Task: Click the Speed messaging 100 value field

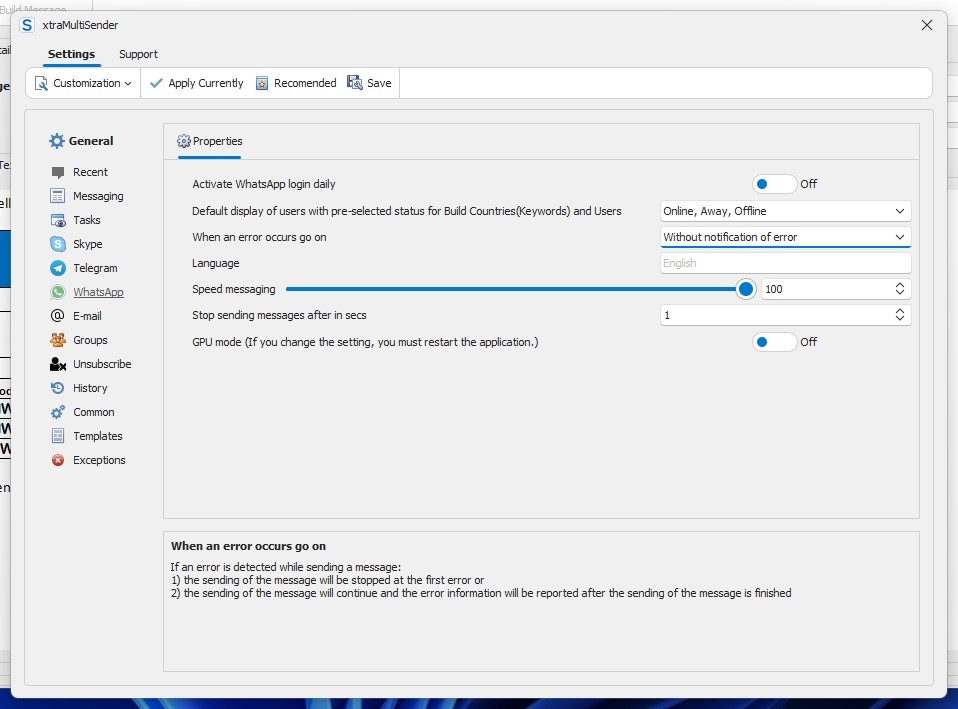Action: (x=828, y=289)
